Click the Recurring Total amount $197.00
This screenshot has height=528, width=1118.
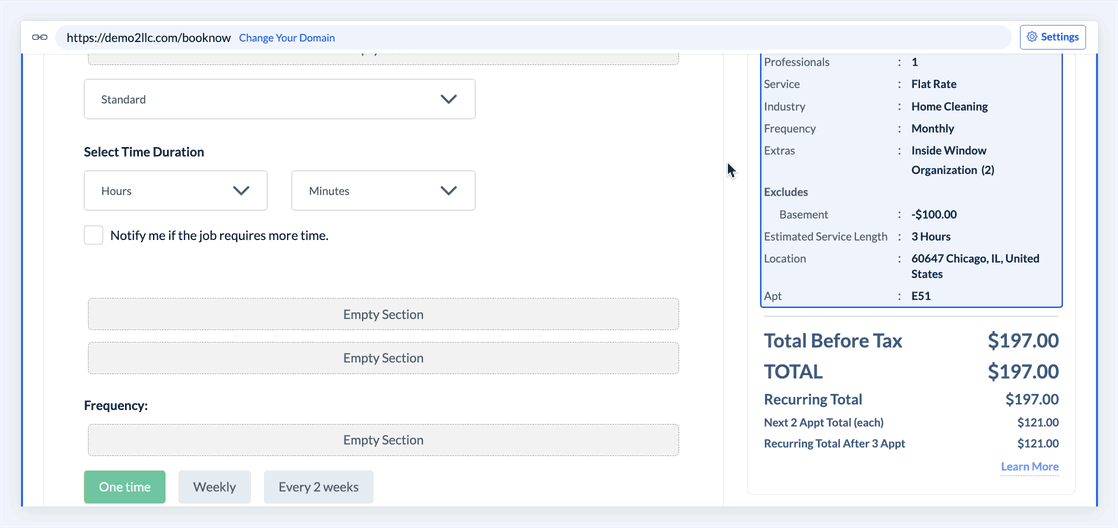(1032, 400)
